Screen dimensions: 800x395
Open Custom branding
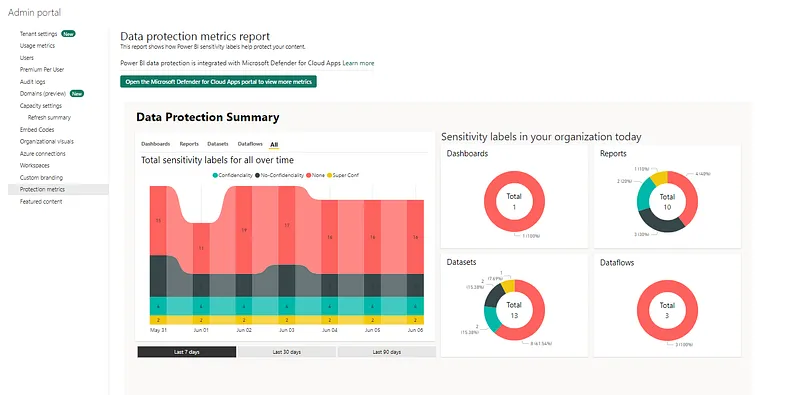(41, 178)
